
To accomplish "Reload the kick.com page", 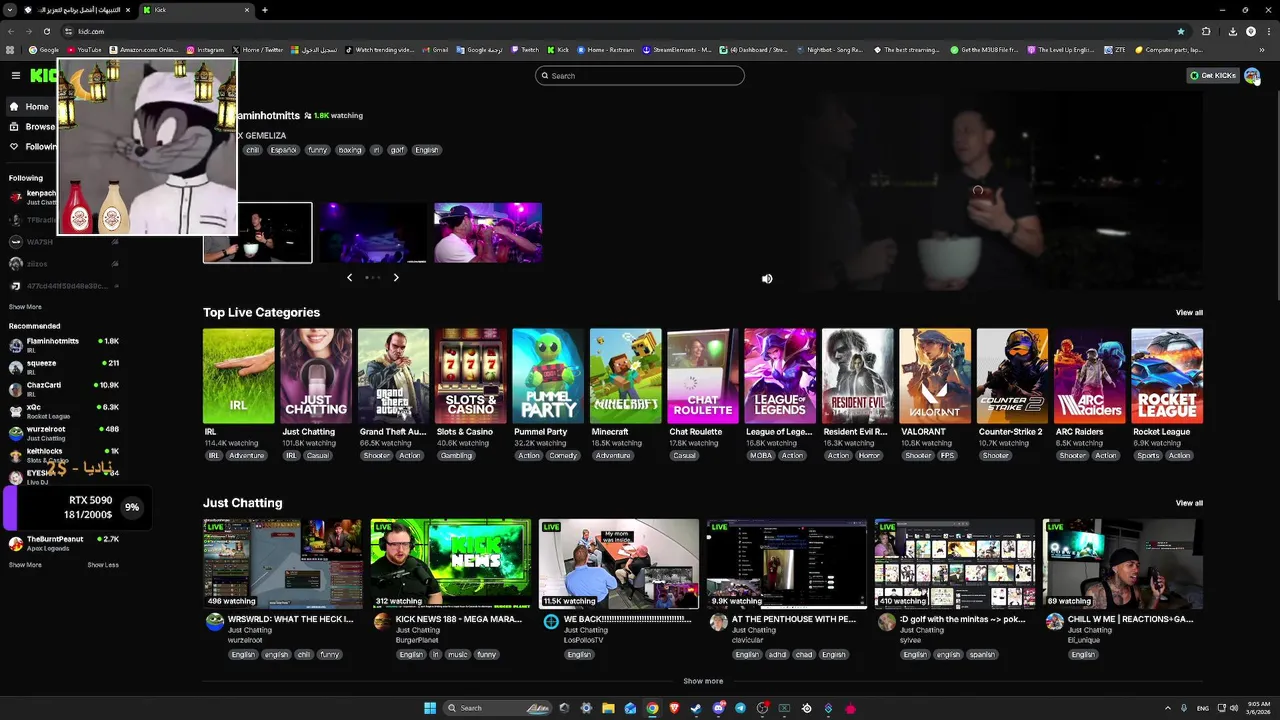I will click(x=46, y=31).
